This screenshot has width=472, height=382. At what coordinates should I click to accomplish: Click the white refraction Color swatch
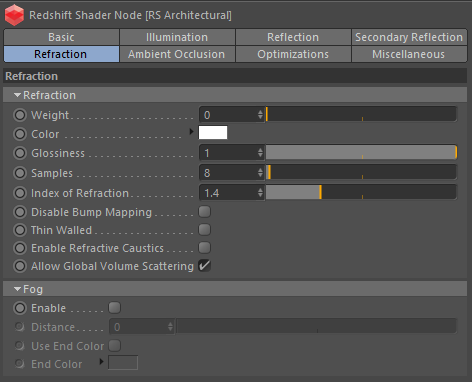tap(213, 132)
